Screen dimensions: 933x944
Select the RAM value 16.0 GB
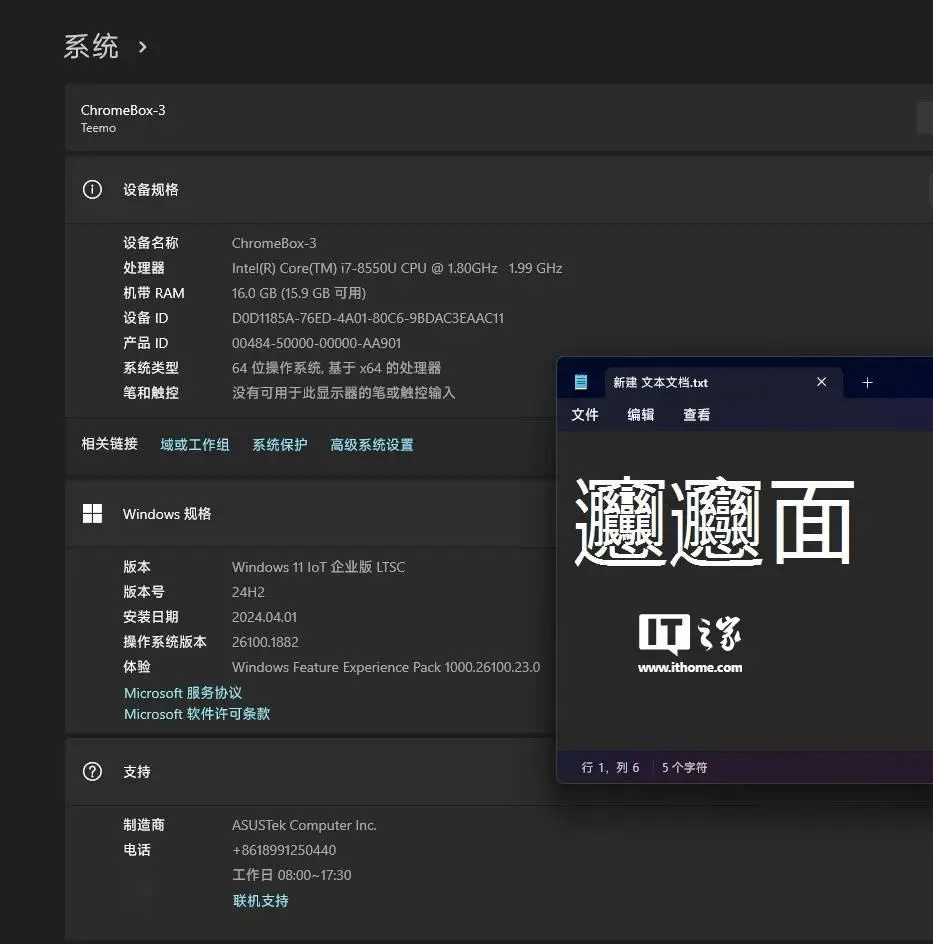click(299, 293)
